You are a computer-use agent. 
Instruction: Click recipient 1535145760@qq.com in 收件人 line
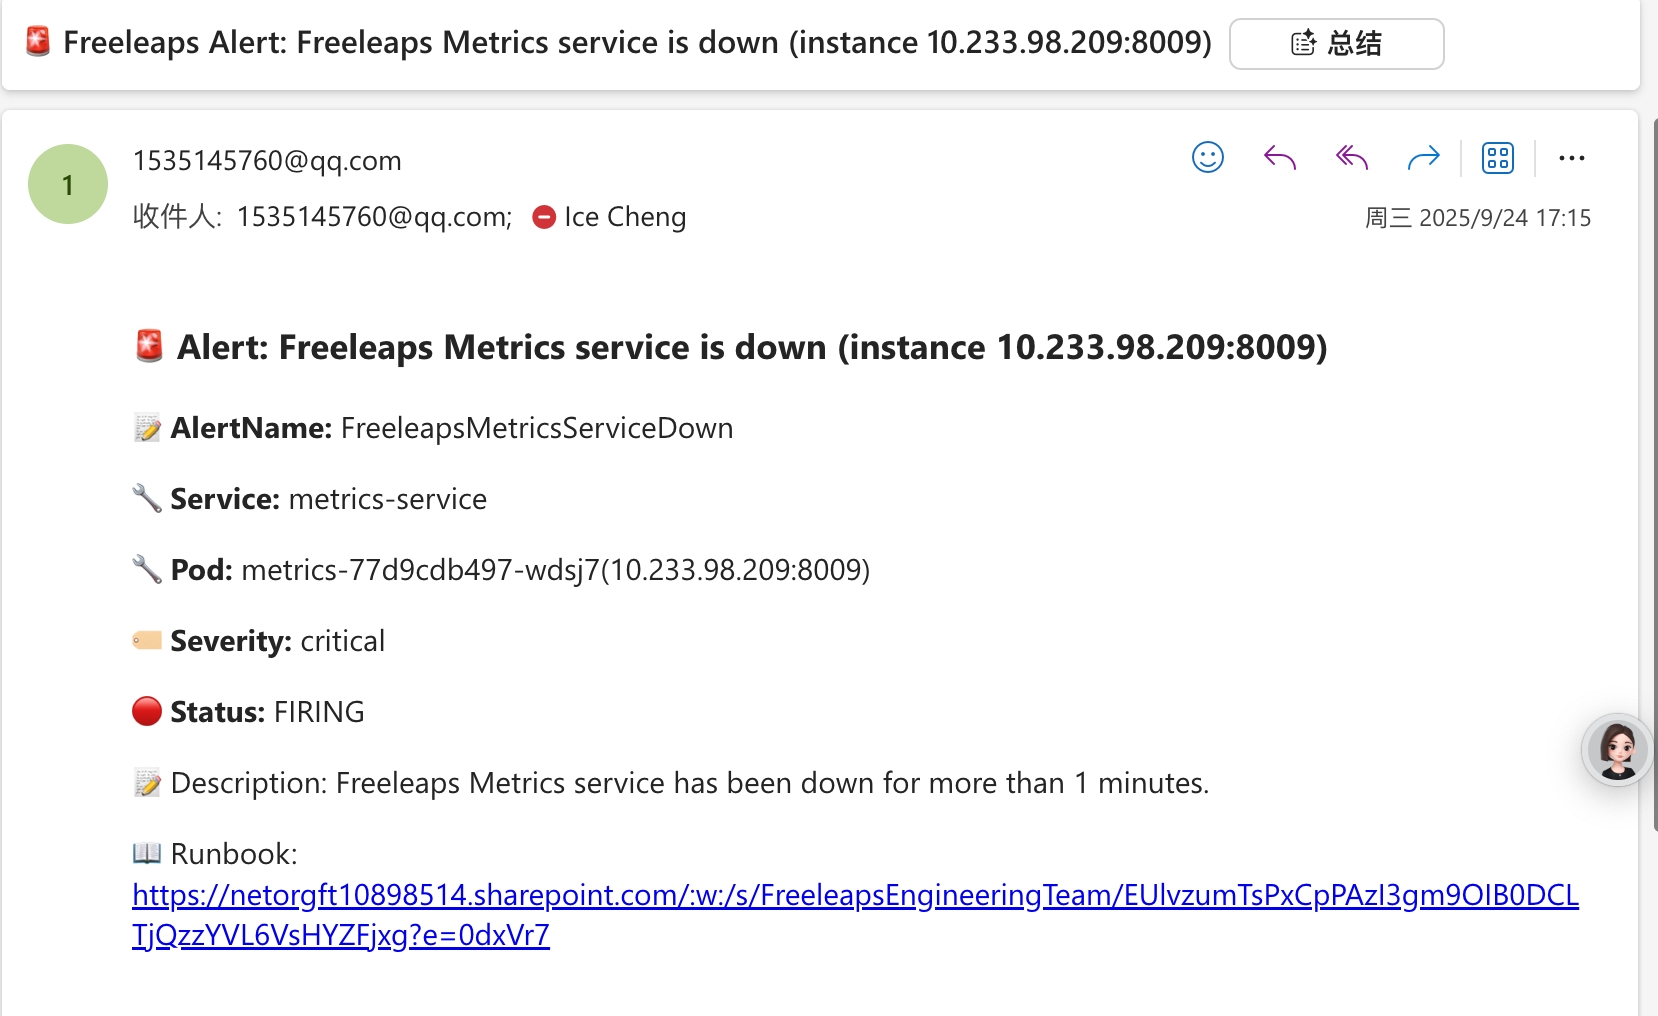coord(374,217)
